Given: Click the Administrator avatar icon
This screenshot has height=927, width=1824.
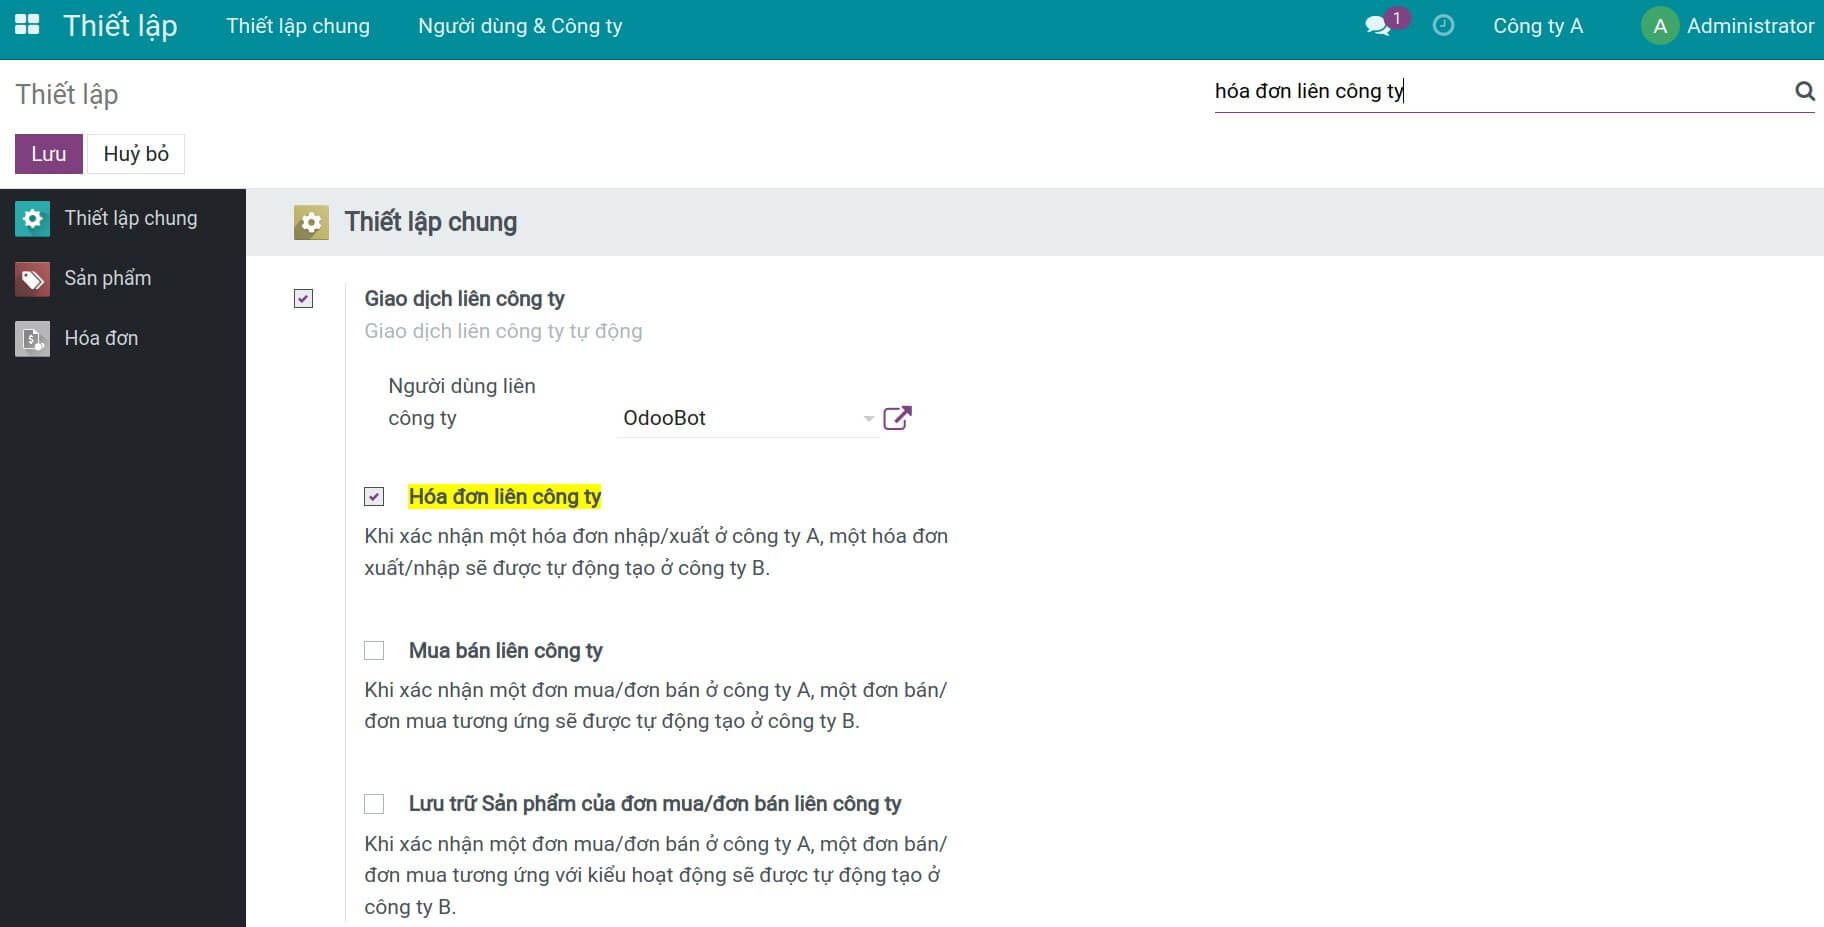Looking at the screenshot, I should (1659, 26).
